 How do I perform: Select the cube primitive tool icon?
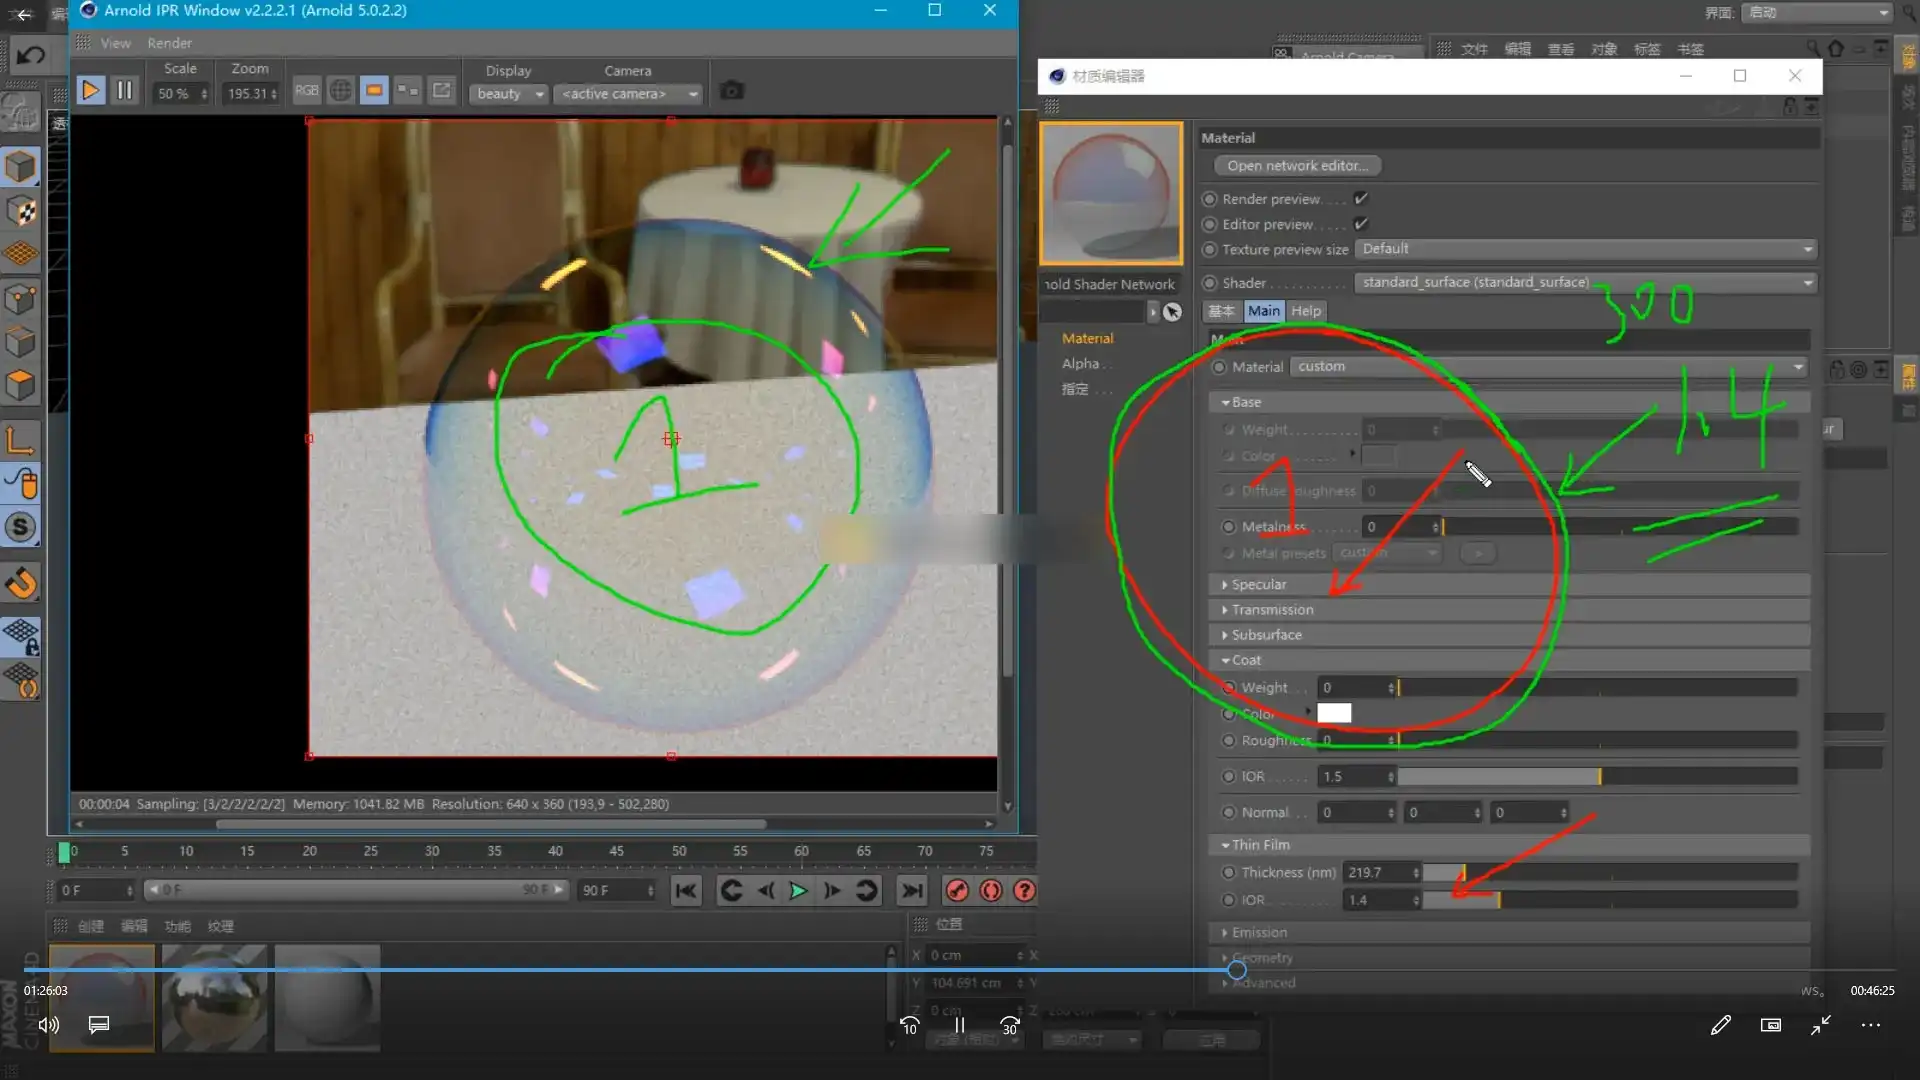21,167
